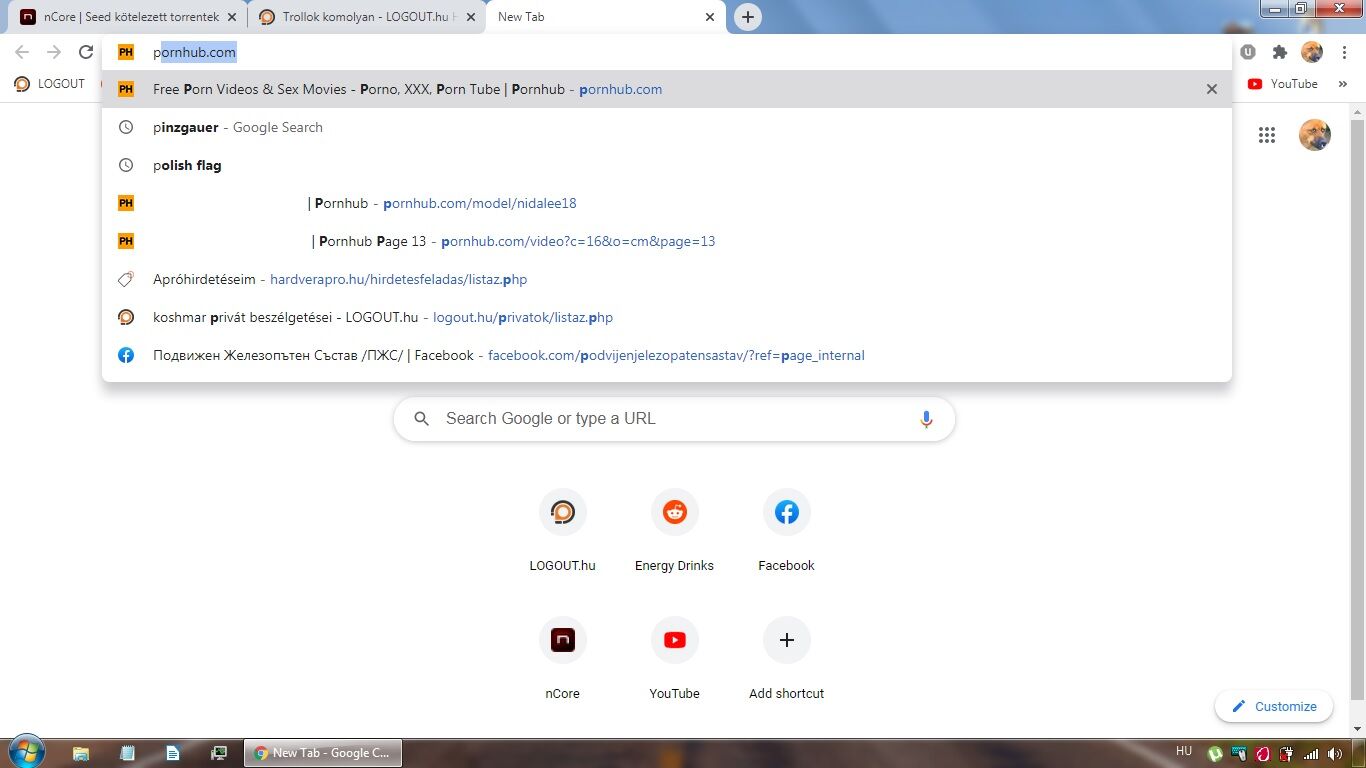Click the Search Google or type a URL box
Image resolution: width=1366 pixels, height=768 pixels.
click(x=674, y=419)
